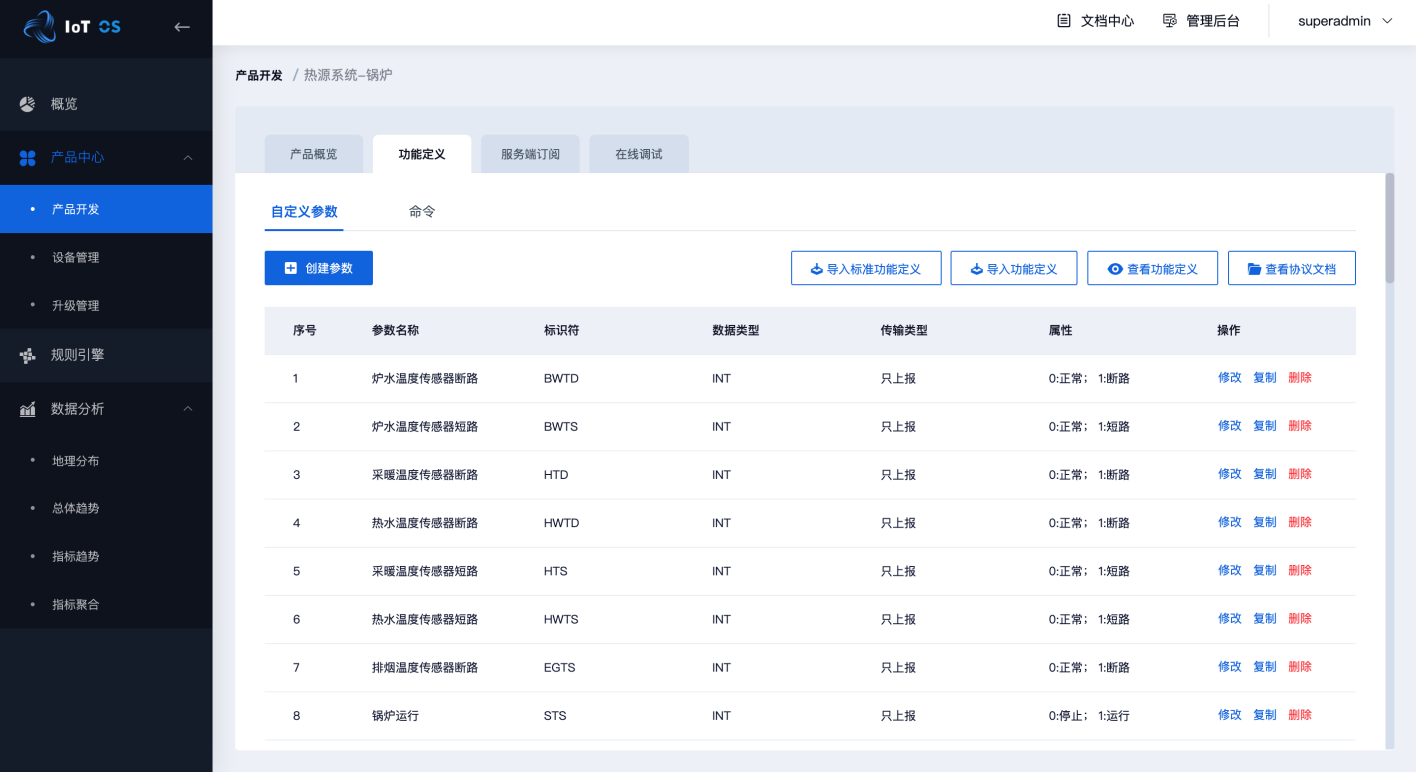Open the superadmin user dropdown
This screenshot has width=1416, height=772.
click(1345, 21)
